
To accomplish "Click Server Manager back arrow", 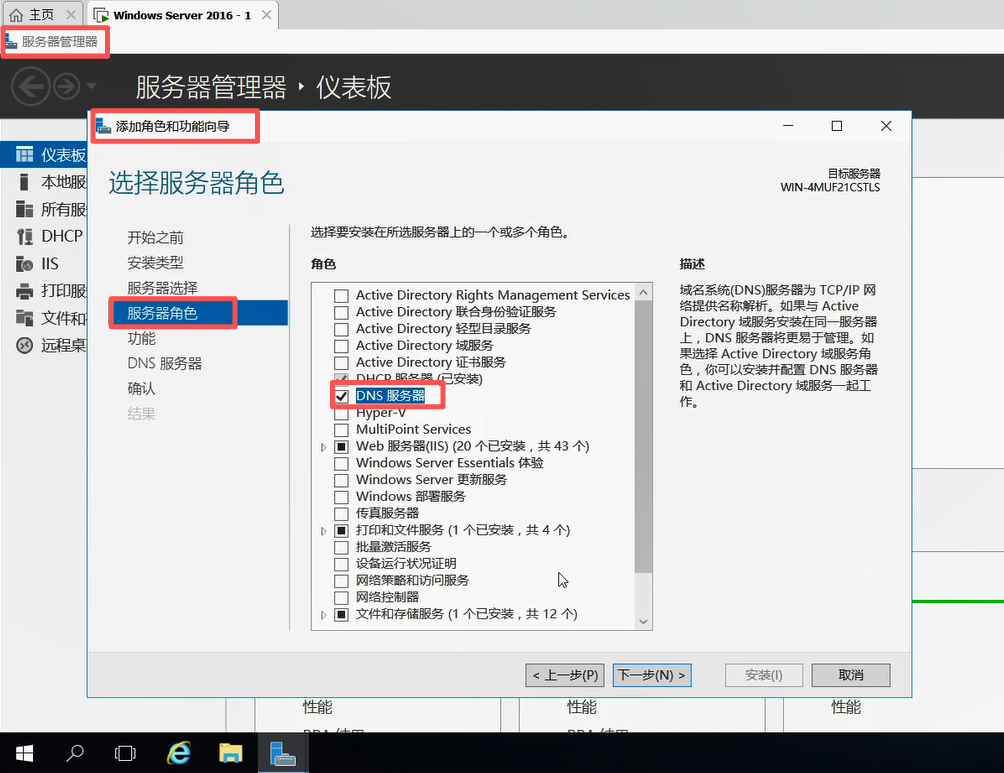I will point(30,86).
